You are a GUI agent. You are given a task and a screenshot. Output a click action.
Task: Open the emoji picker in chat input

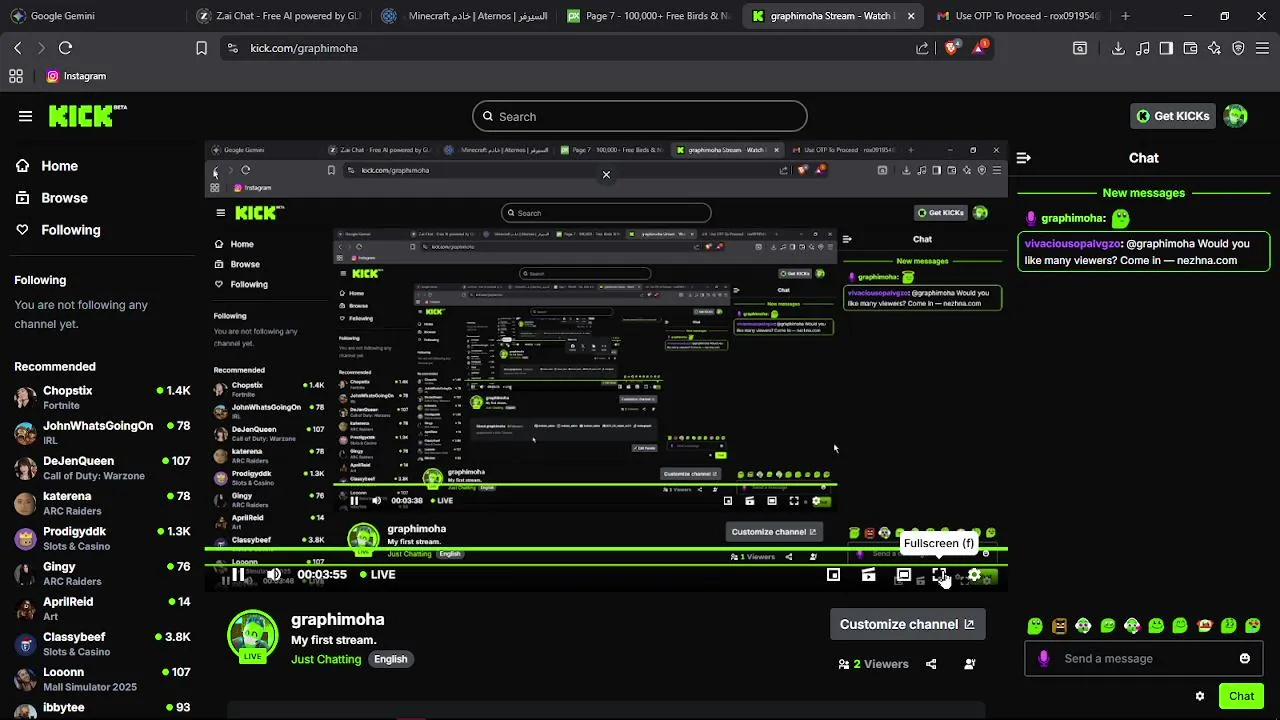pyautogui.click(x=1245, y=658)
